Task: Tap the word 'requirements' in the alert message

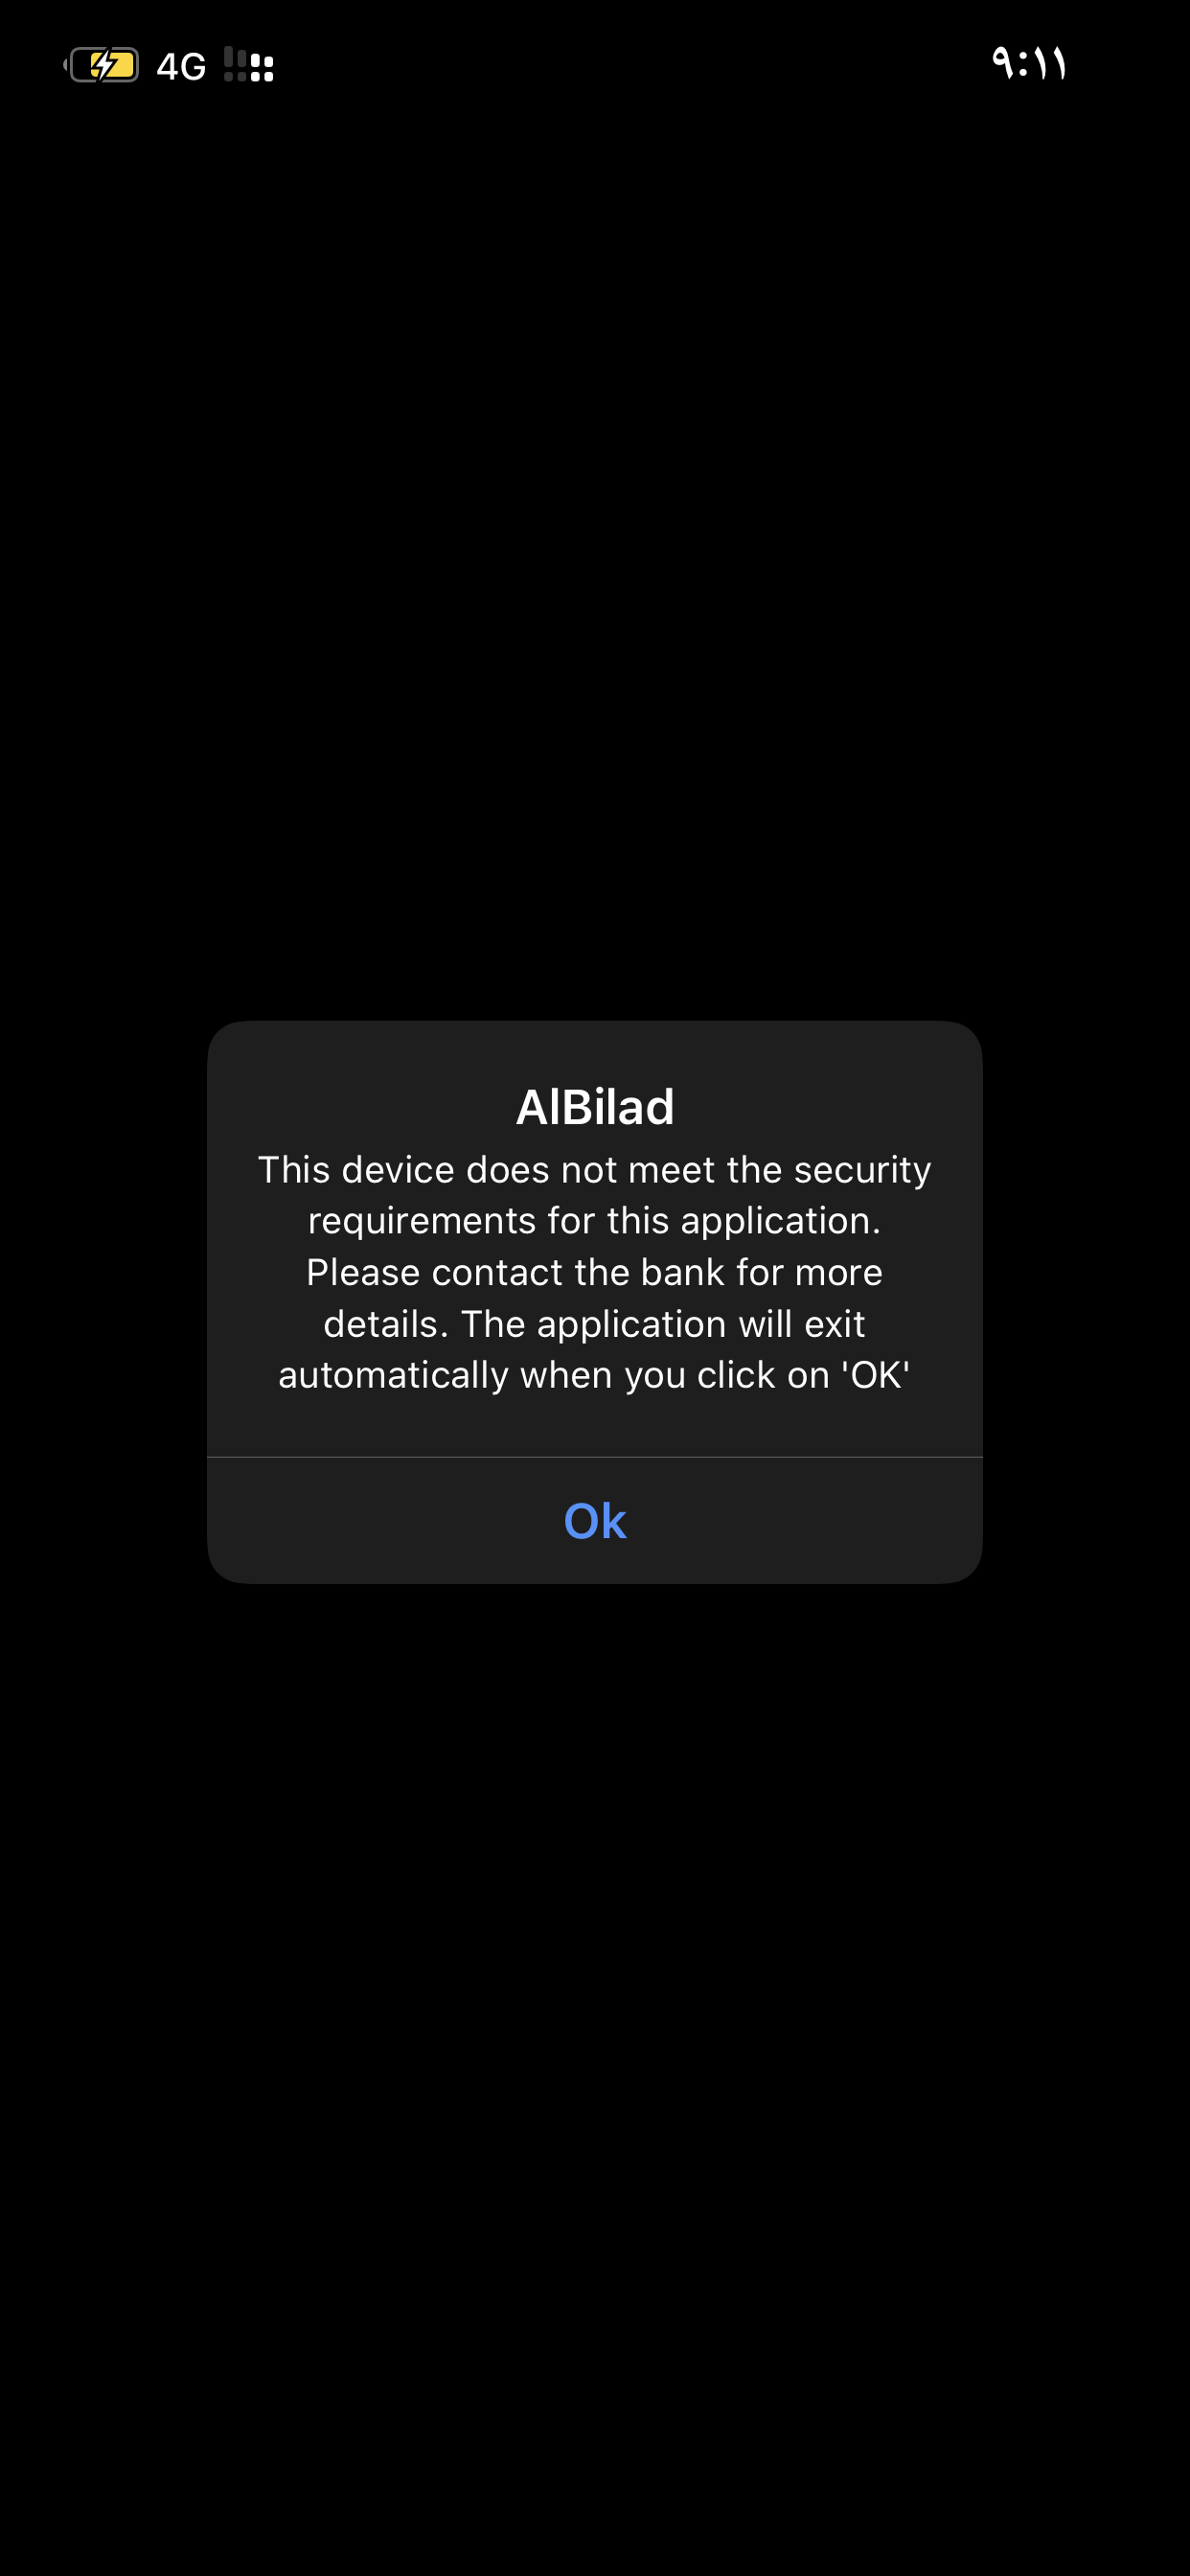Action: [x=422, y=1222]
